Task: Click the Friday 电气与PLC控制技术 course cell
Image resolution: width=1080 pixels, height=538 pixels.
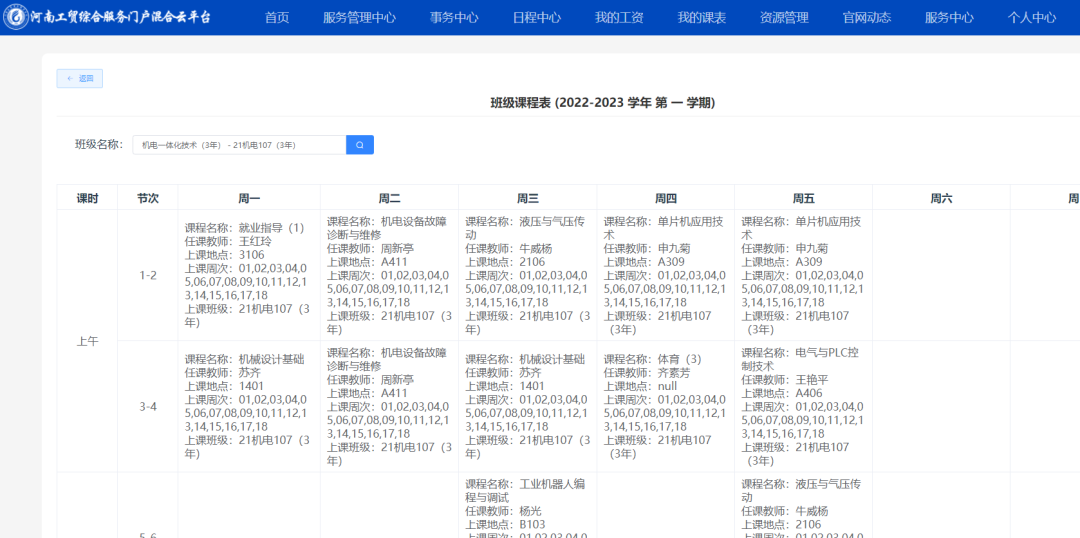Action: 803,406
